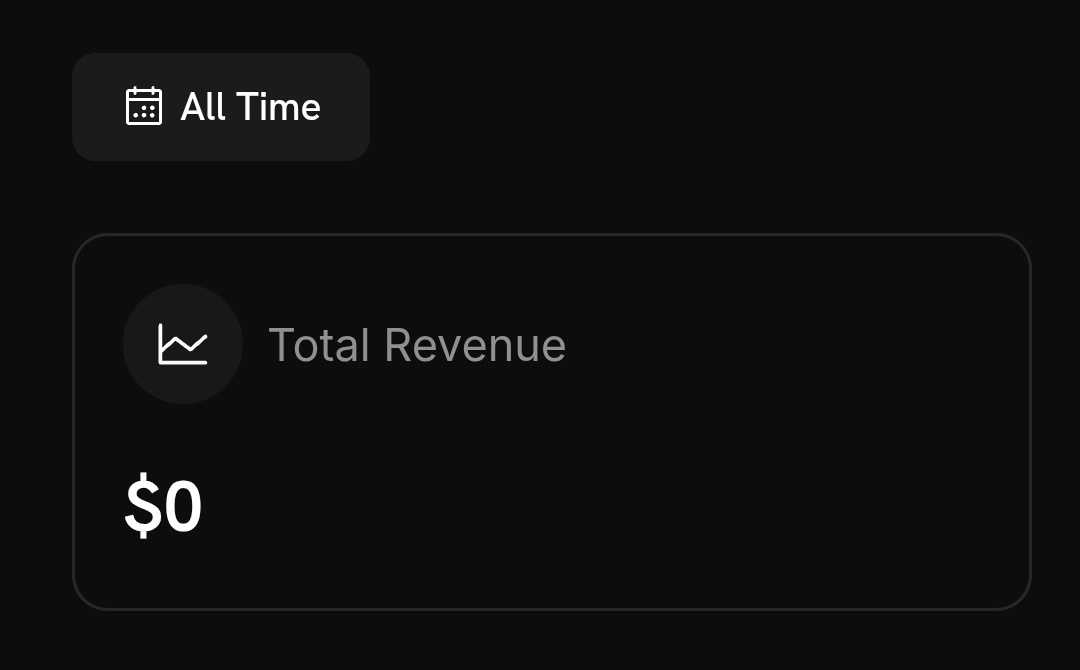This screenshot has height=670, width=1080.
Task: Click the calendar icon beside All Time
Action: click(143, 106)
